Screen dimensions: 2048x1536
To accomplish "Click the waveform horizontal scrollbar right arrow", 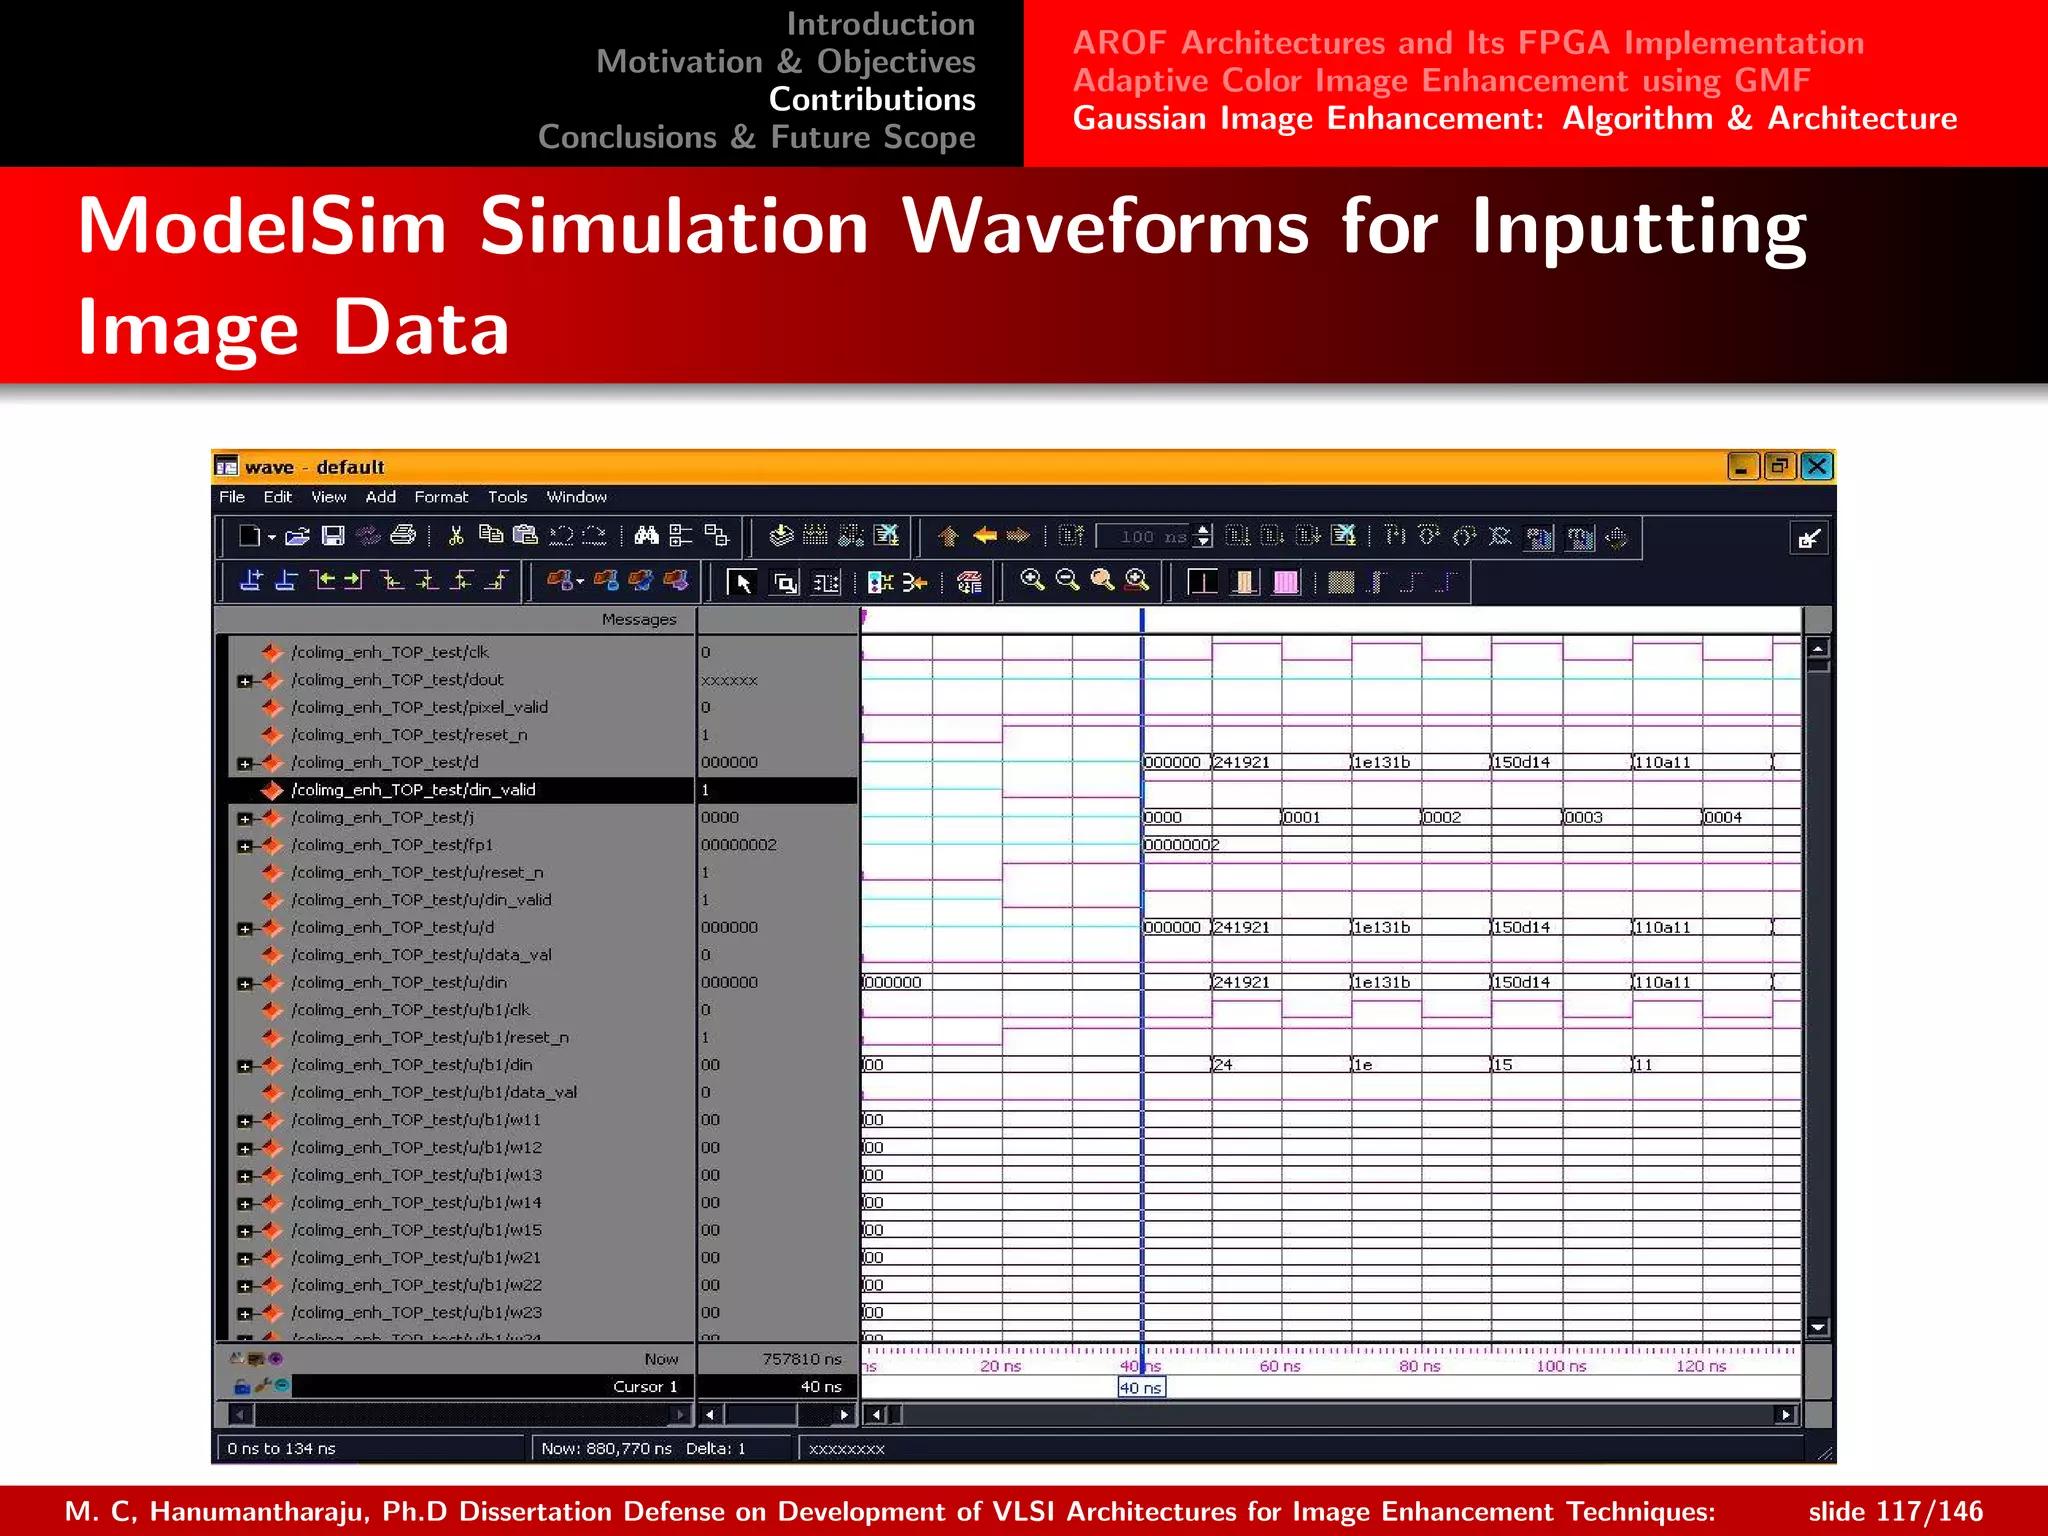I will [x=1786, y=1415].
